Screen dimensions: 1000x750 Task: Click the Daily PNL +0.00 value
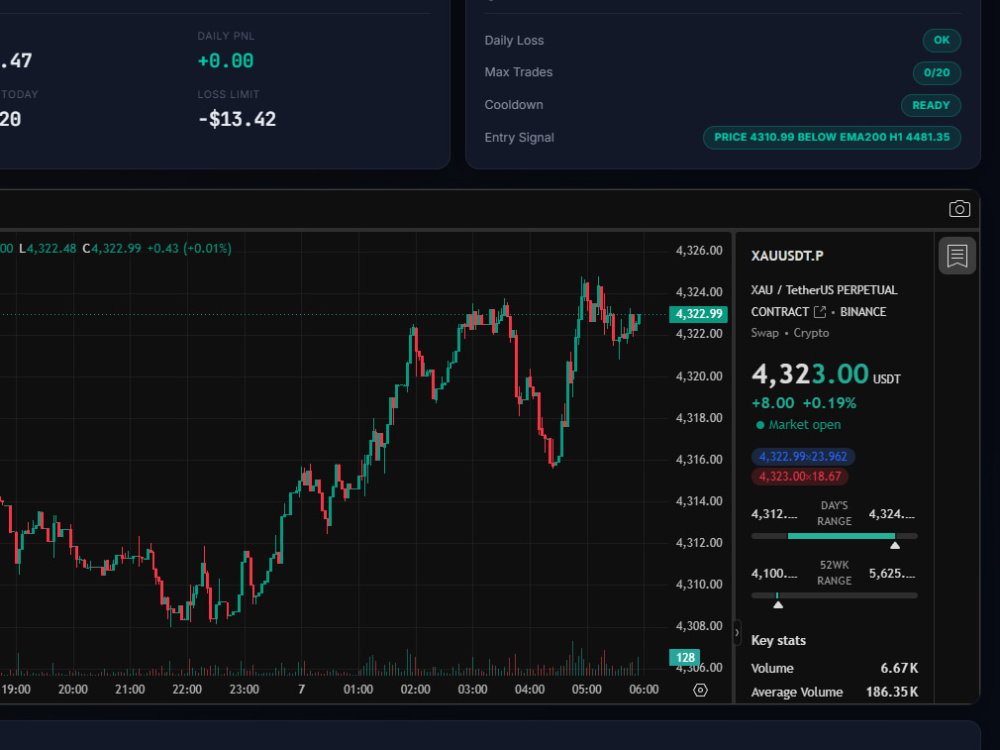pyautogui.click(x=226, y=61)
